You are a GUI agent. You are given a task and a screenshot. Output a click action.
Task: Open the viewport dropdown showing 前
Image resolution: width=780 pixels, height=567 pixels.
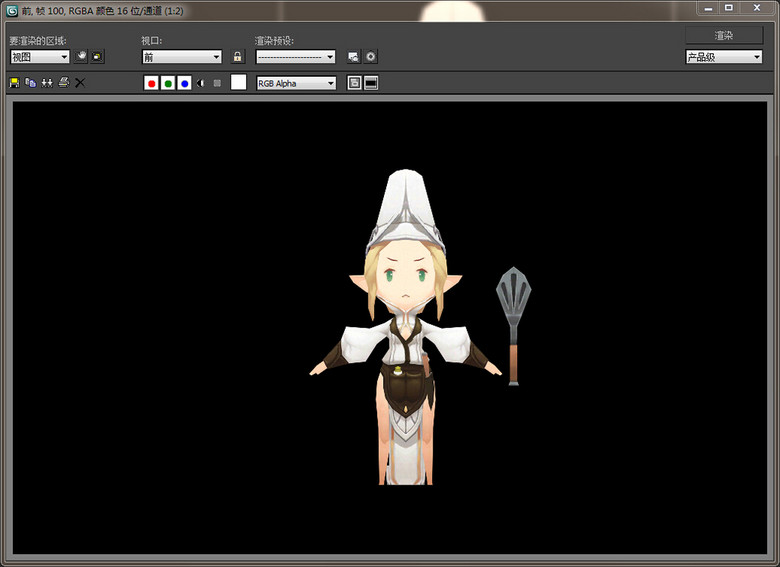point(182,57)
